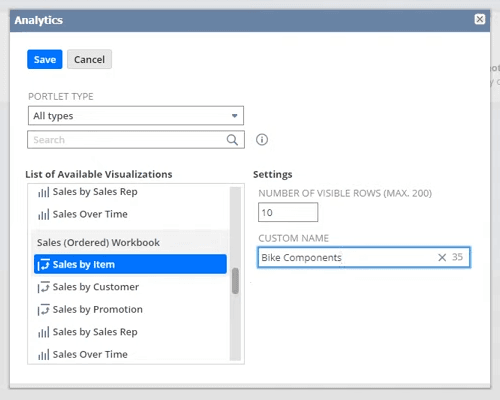Select the highlighted Sales by Item row
500x400 pixels.
tap(130, 264)
